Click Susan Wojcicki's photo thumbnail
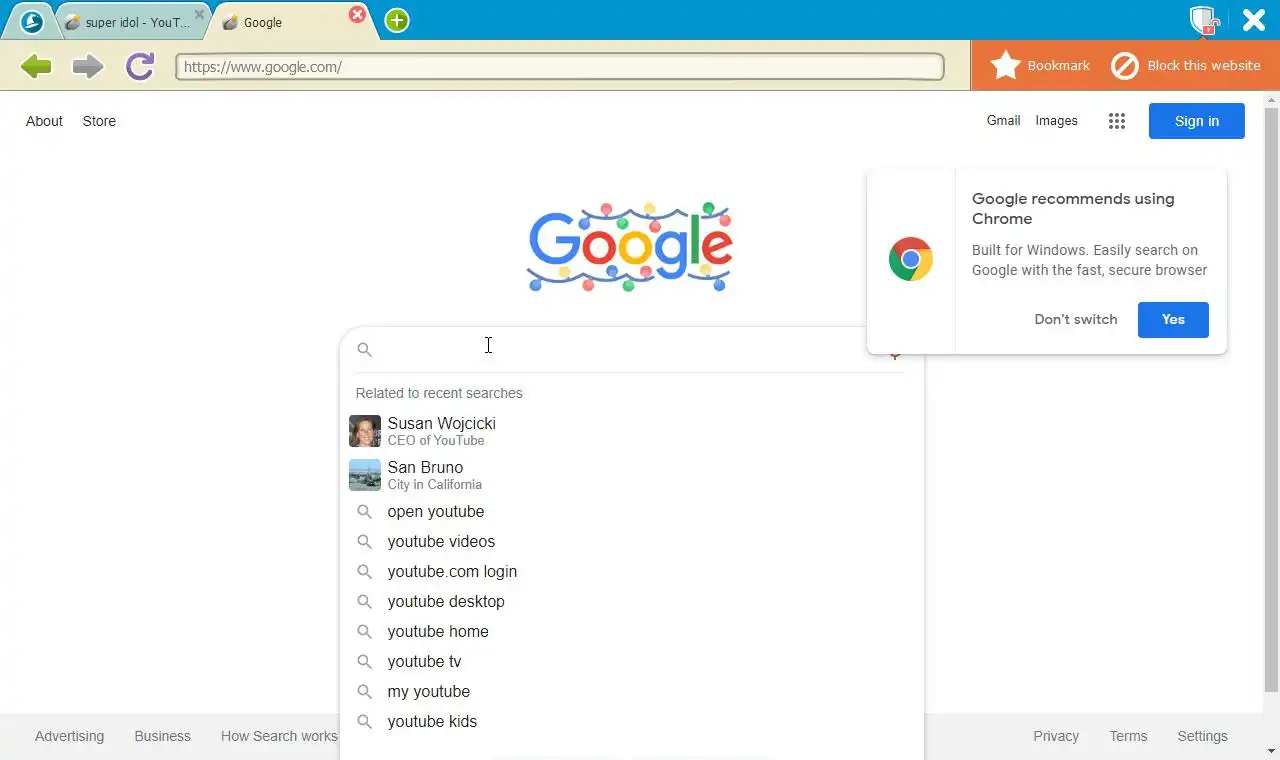The width and height of the screenshot is (1280, 760). [365, 431]
